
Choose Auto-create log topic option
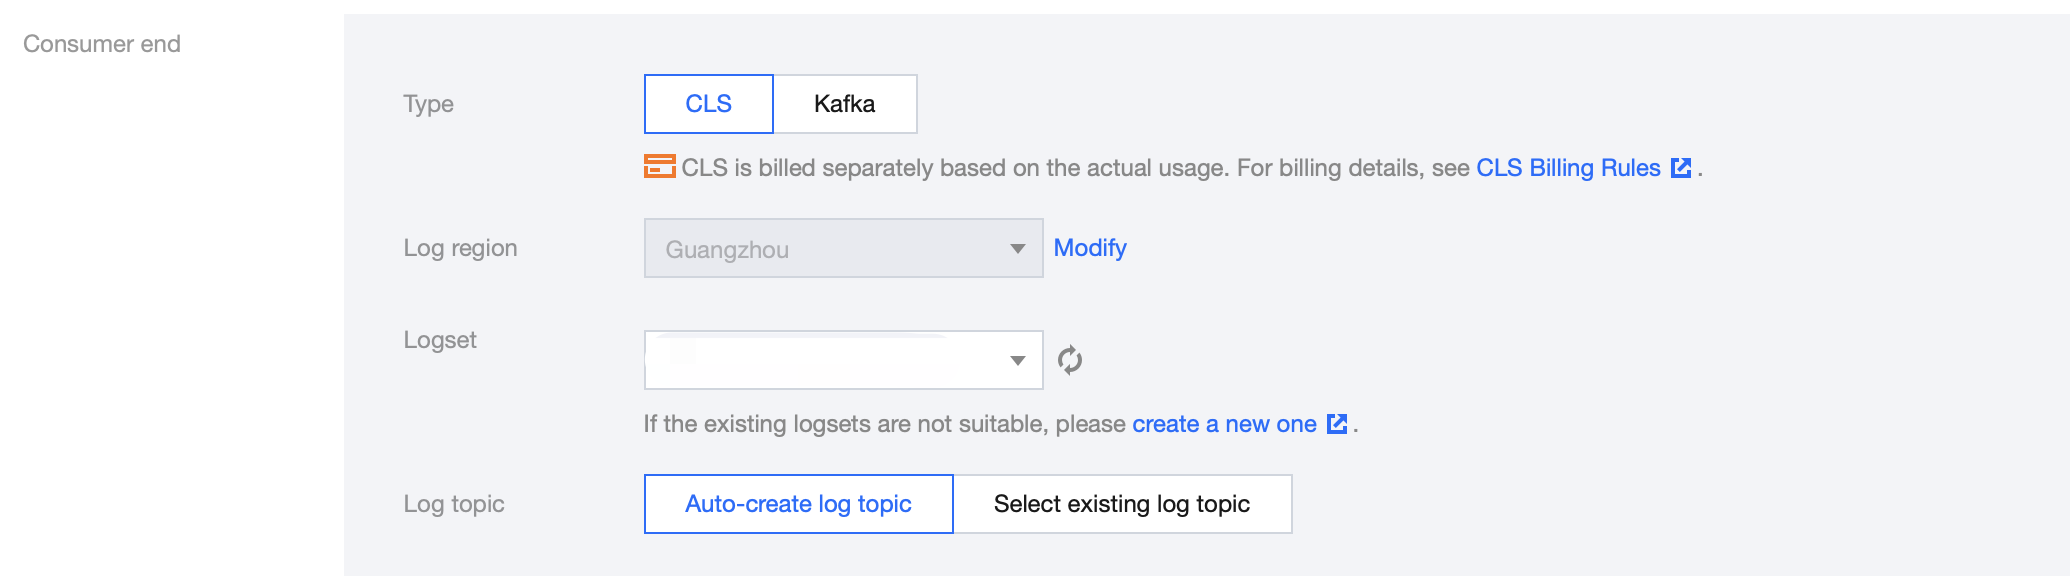pos(798,504)
